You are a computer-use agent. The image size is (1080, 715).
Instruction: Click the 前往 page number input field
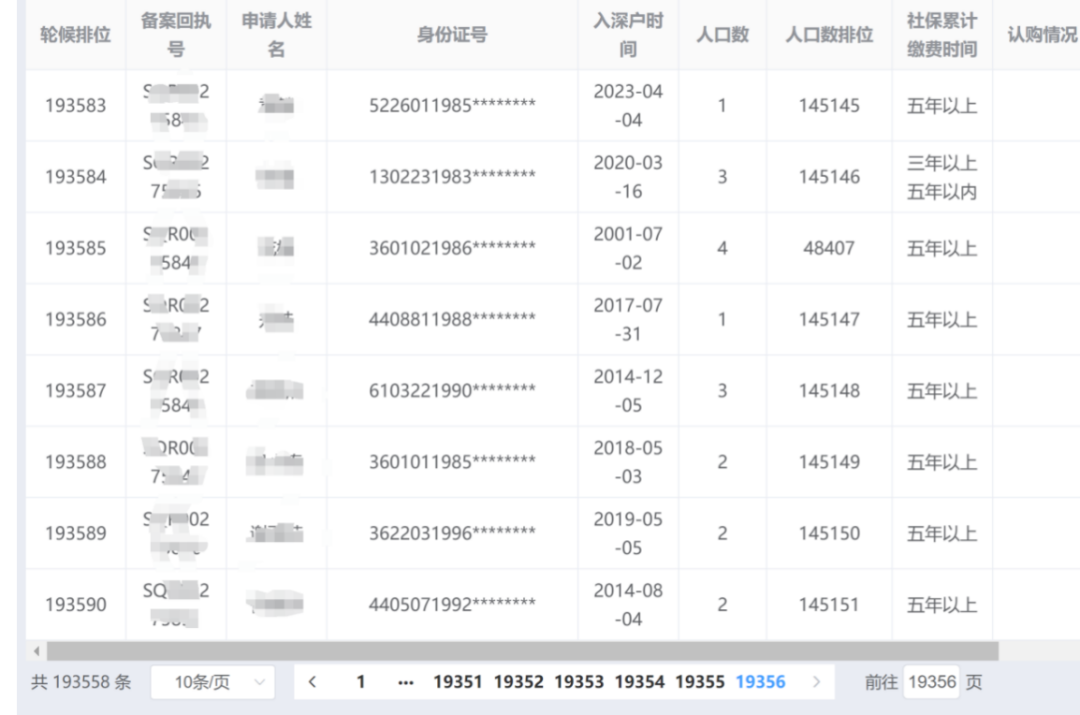point(931,682)
